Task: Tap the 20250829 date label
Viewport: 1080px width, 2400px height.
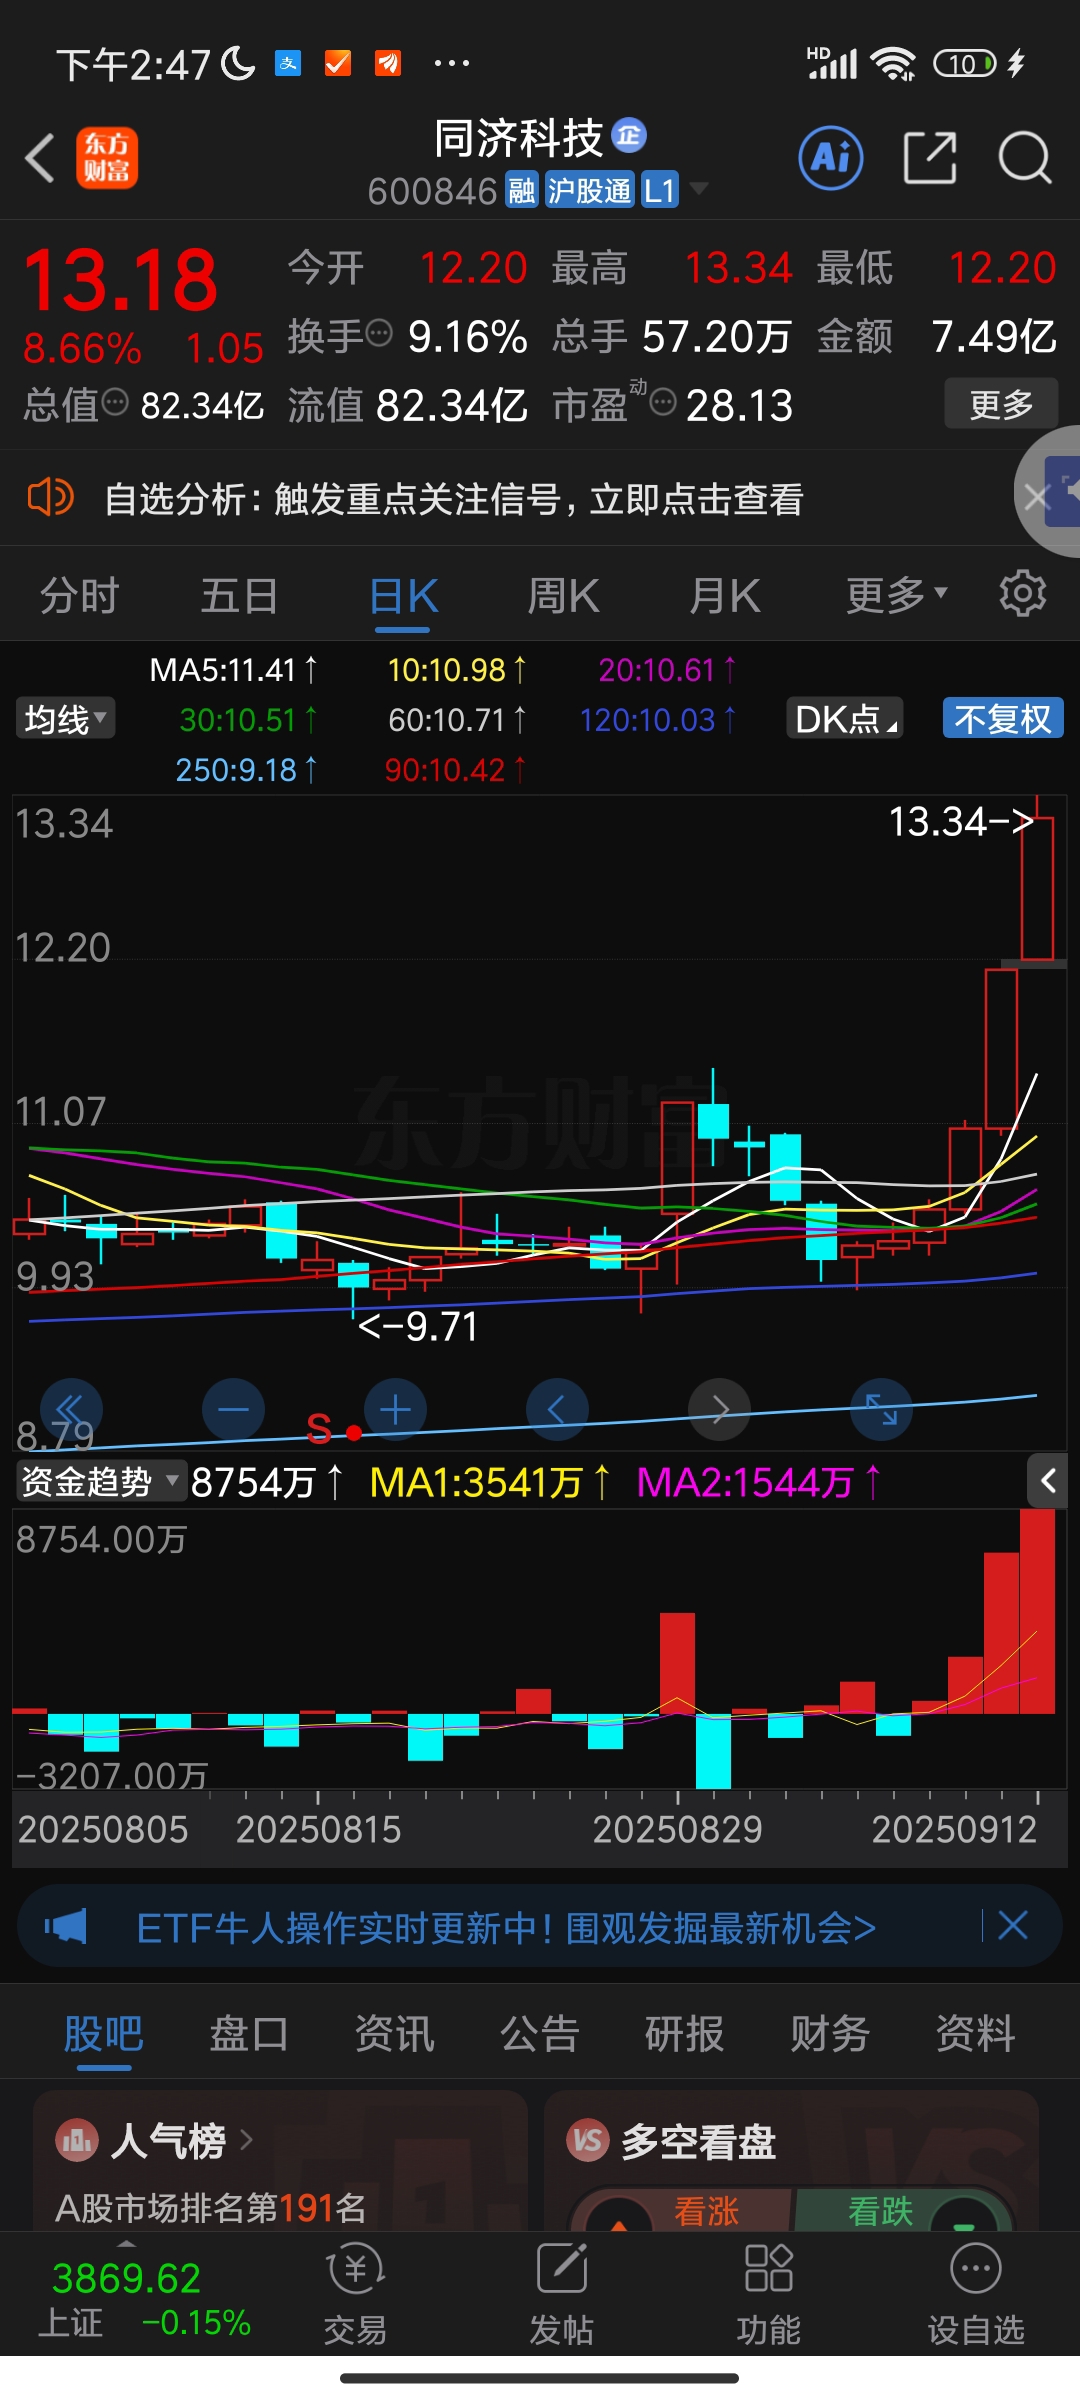Action: pyautogui.click(x=677, y=1828)
